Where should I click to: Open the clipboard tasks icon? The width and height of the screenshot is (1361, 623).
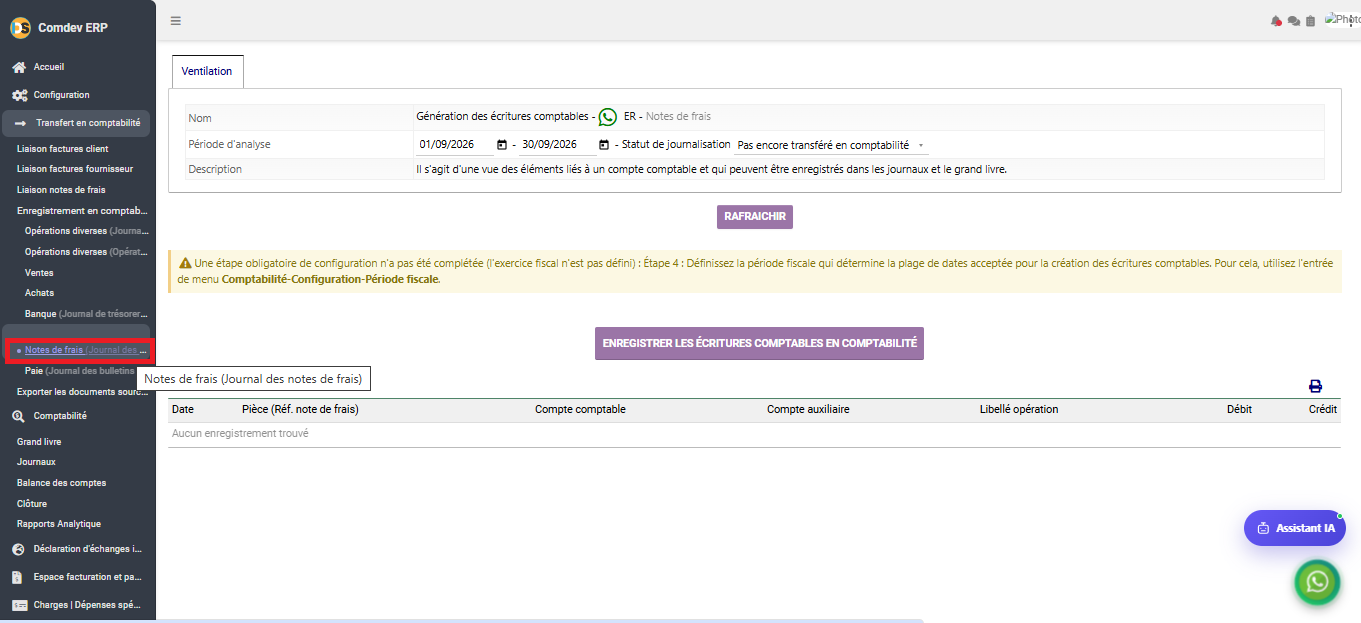click(1310, 21)
